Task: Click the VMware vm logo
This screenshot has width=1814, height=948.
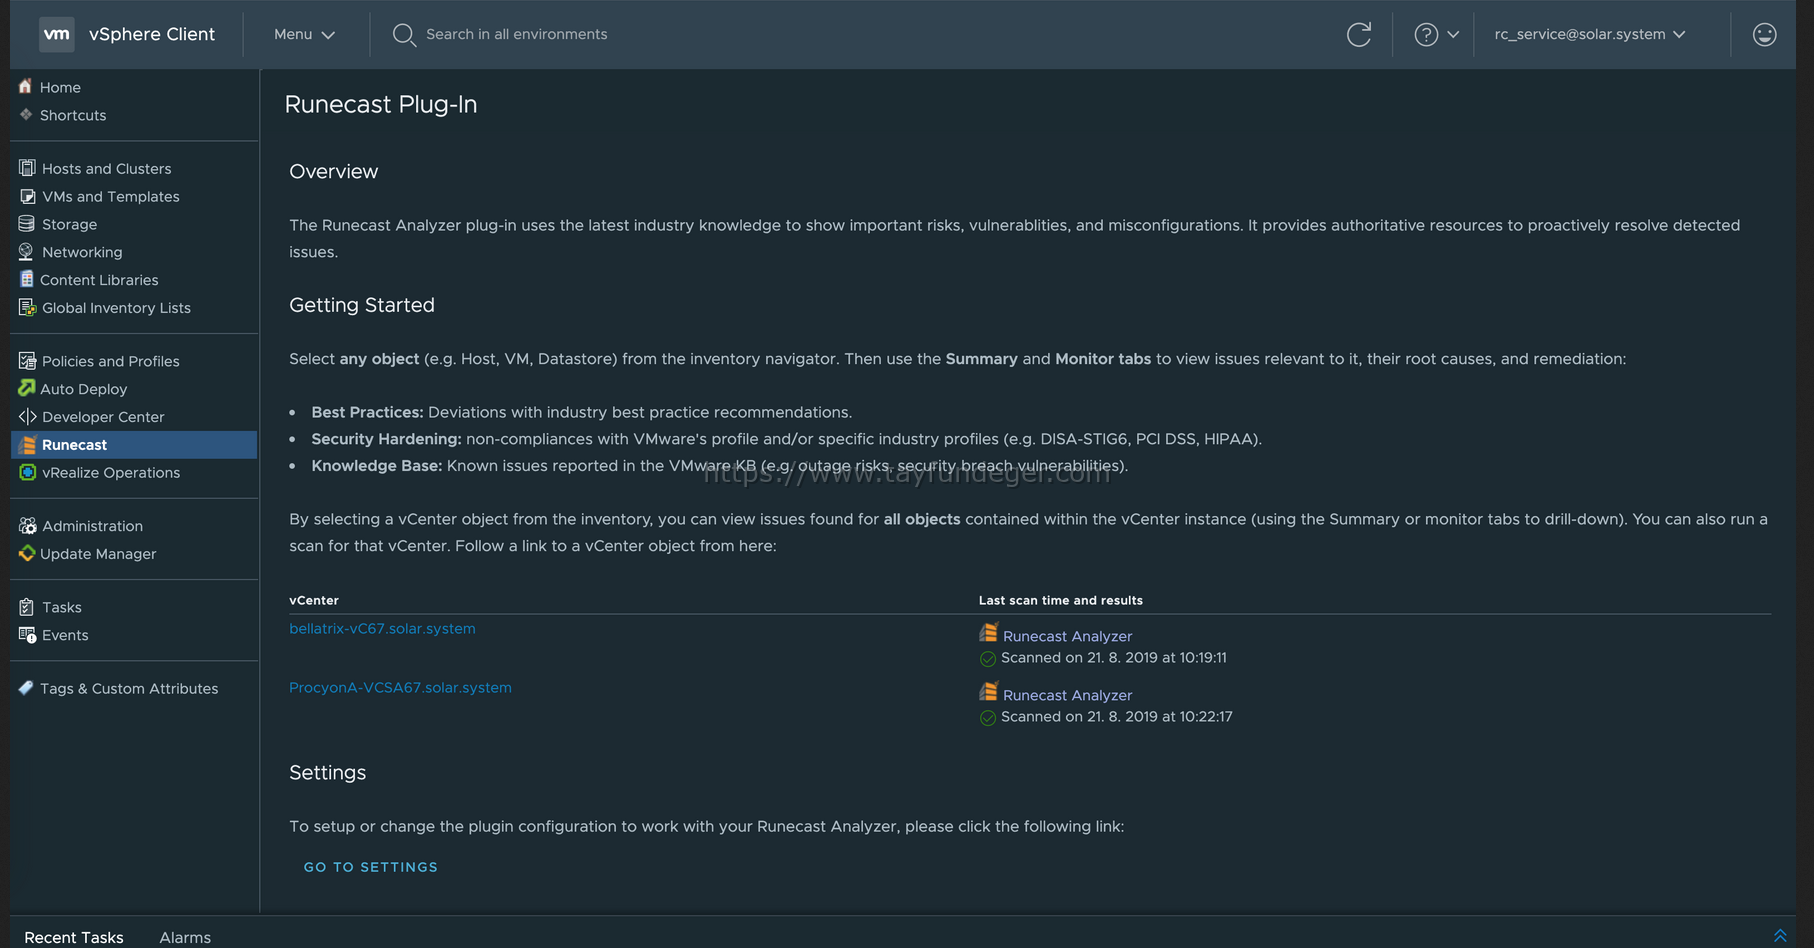Action: tap(57, 34)
